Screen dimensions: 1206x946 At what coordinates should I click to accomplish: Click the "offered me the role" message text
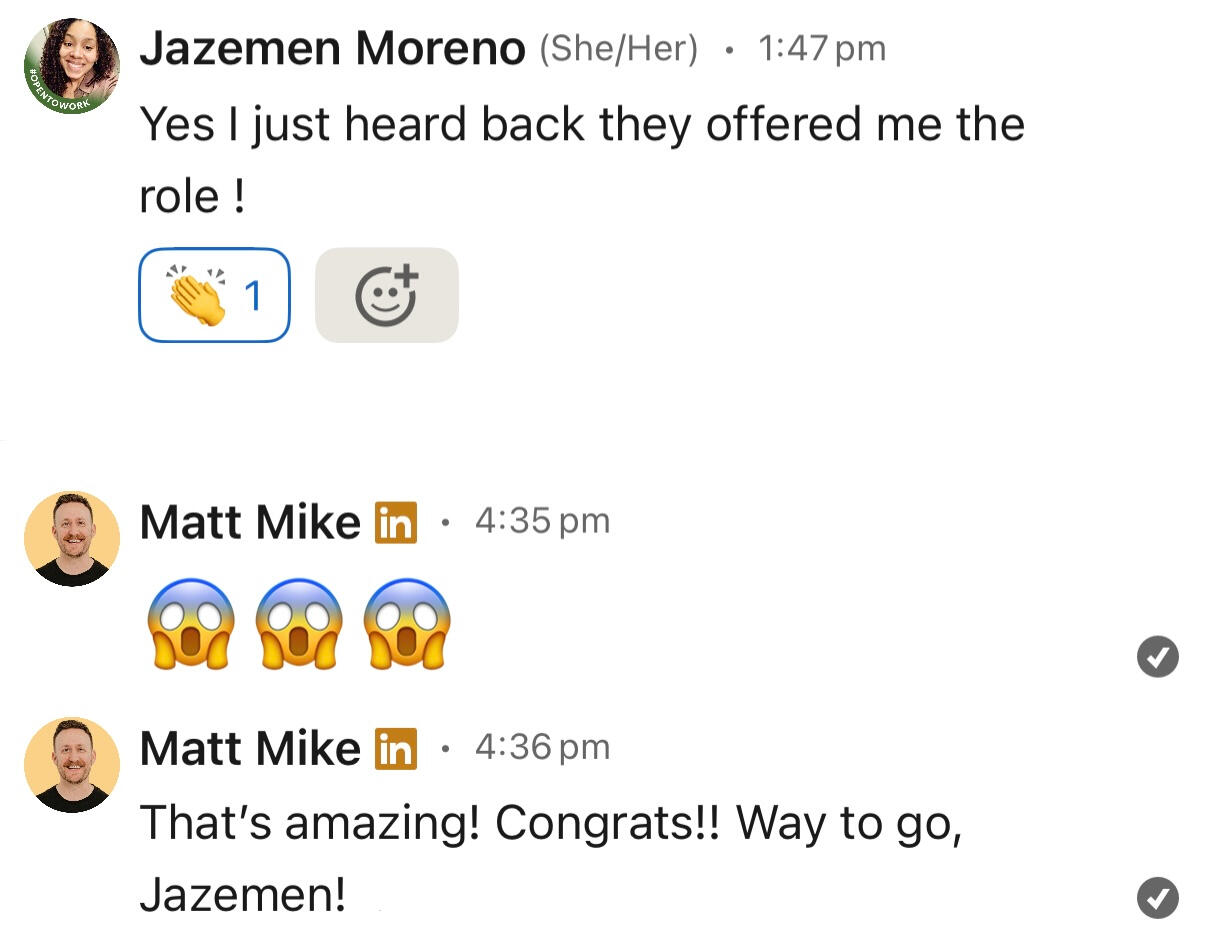click(x=582, y=126)
